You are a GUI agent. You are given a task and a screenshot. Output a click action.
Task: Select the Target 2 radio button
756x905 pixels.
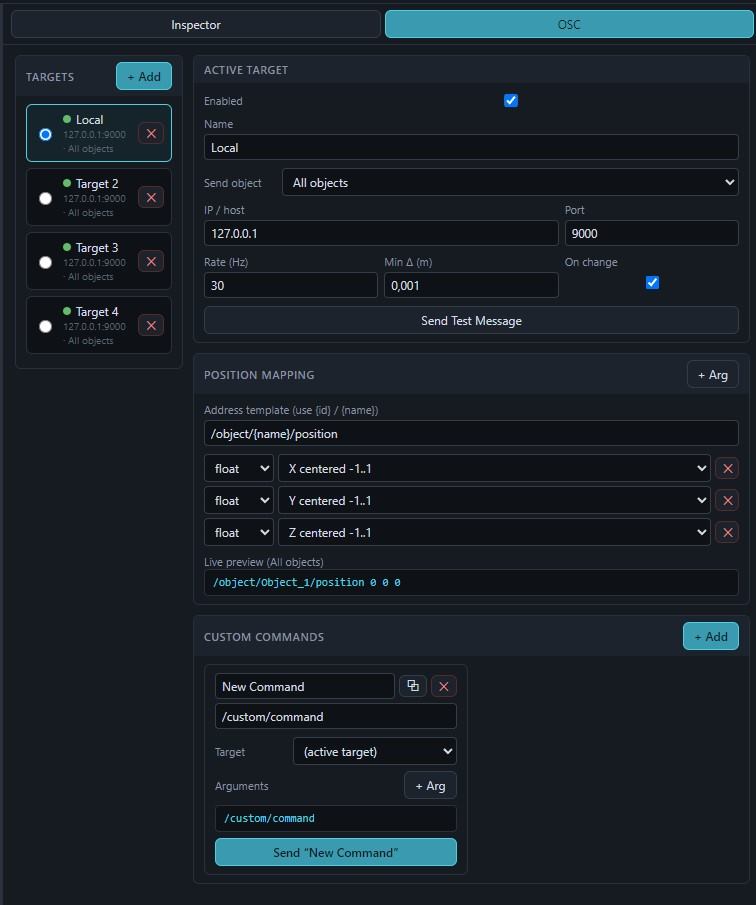coord(46,199)
